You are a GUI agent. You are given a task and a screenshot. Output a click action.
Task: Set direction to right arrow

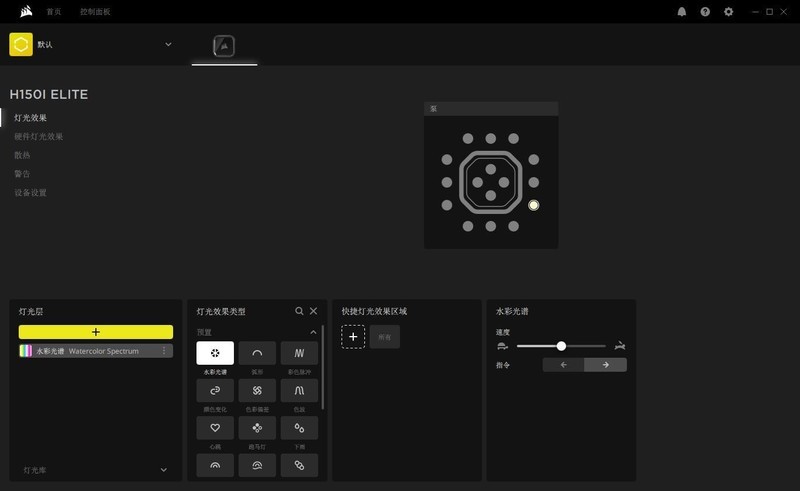(606, 364)
